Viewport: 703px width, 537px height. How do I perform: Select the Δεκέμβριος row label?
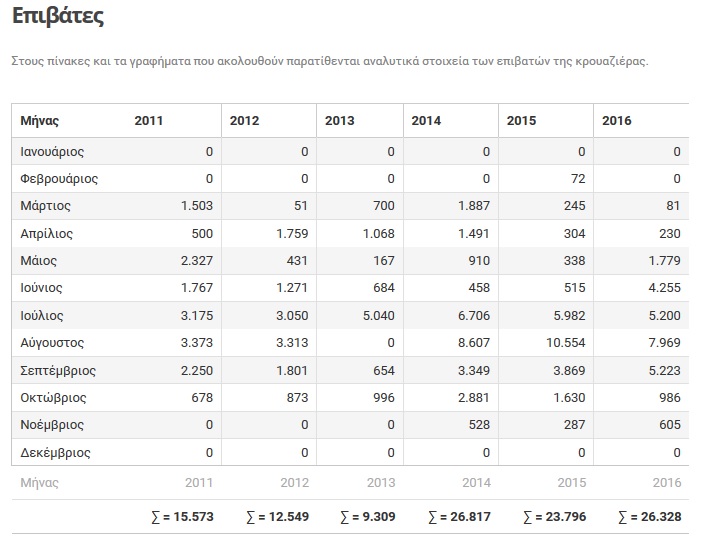55,452
